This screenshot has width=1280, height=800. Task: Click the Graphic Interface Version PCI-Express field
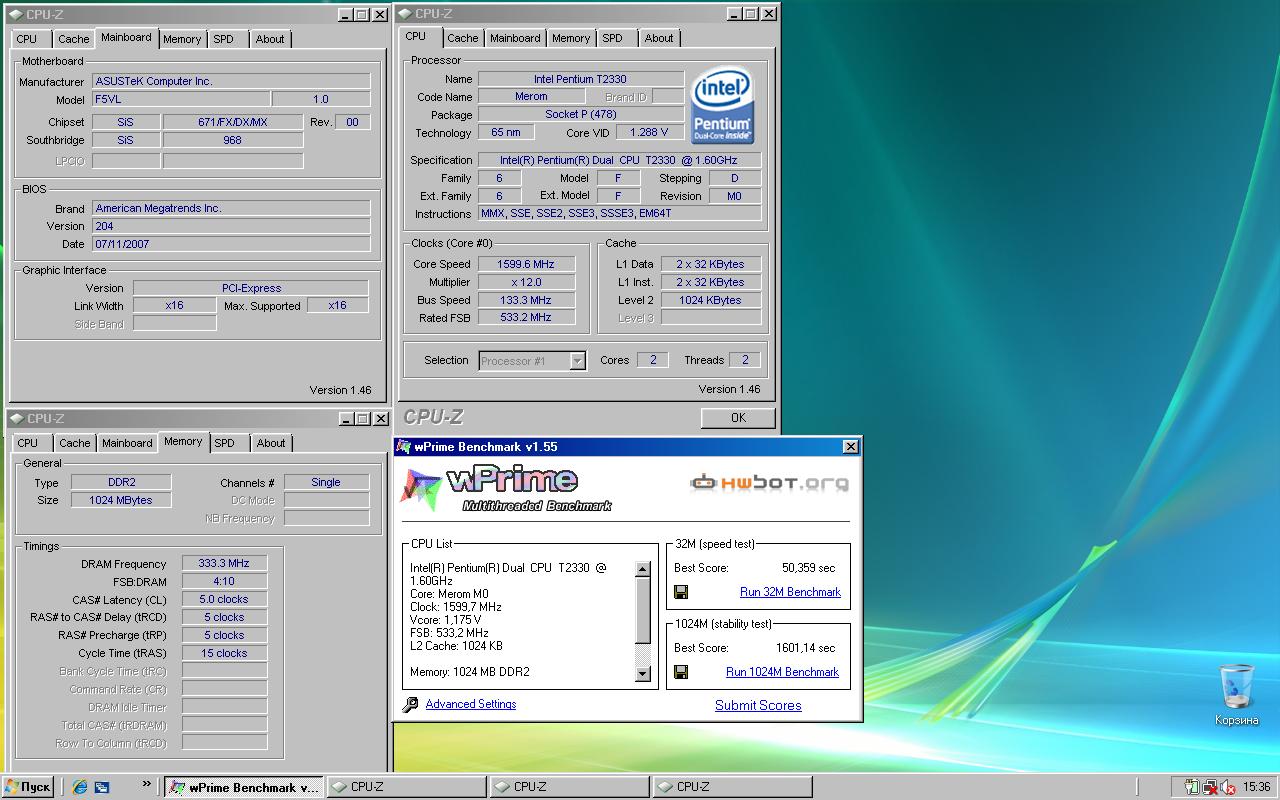251,288
